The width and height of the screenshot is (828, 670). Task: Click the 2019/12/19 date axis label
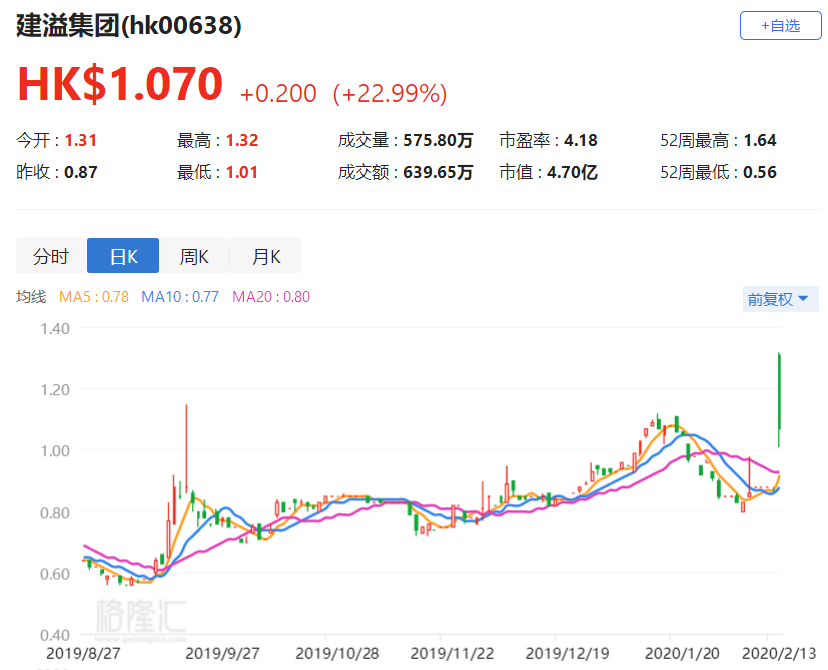[568, 654]
